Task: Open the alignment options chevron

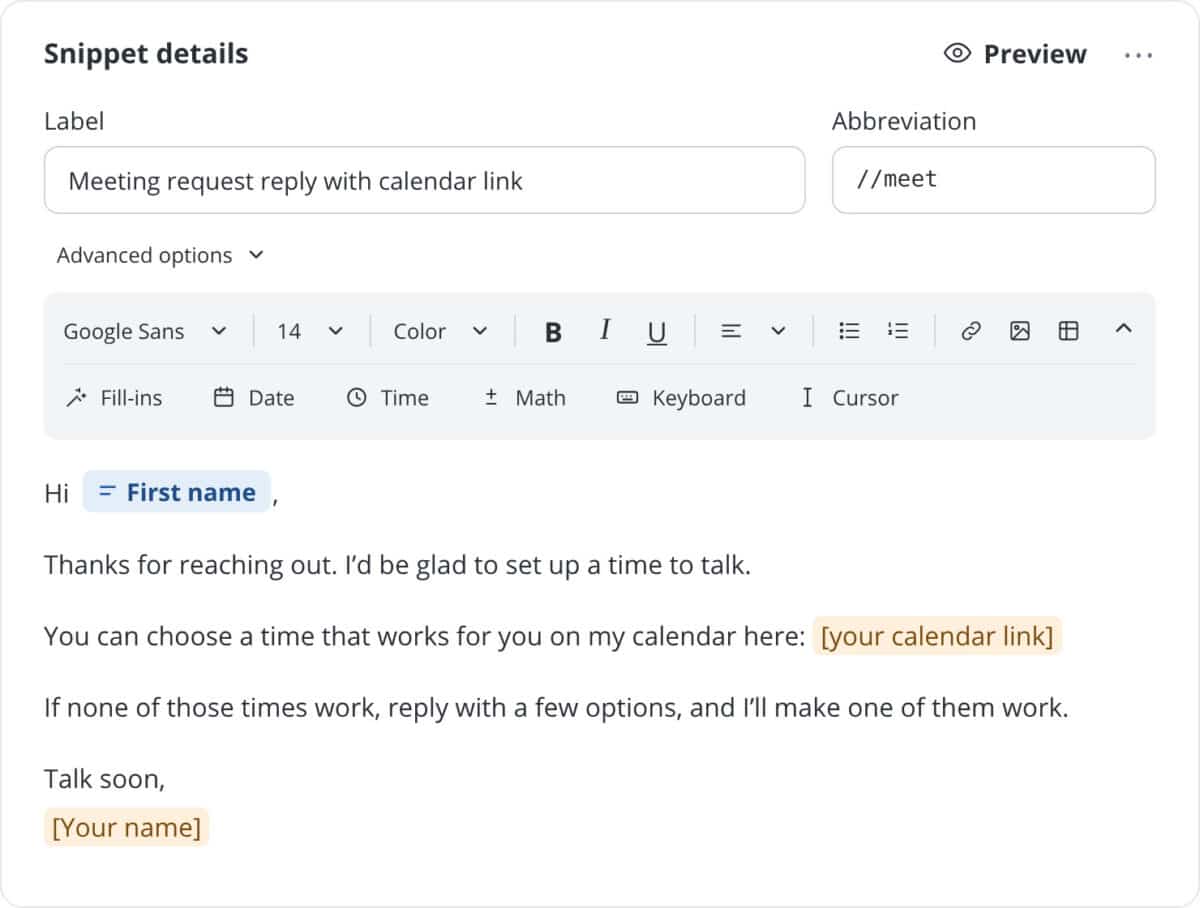Action: click(x=778, y=331)
